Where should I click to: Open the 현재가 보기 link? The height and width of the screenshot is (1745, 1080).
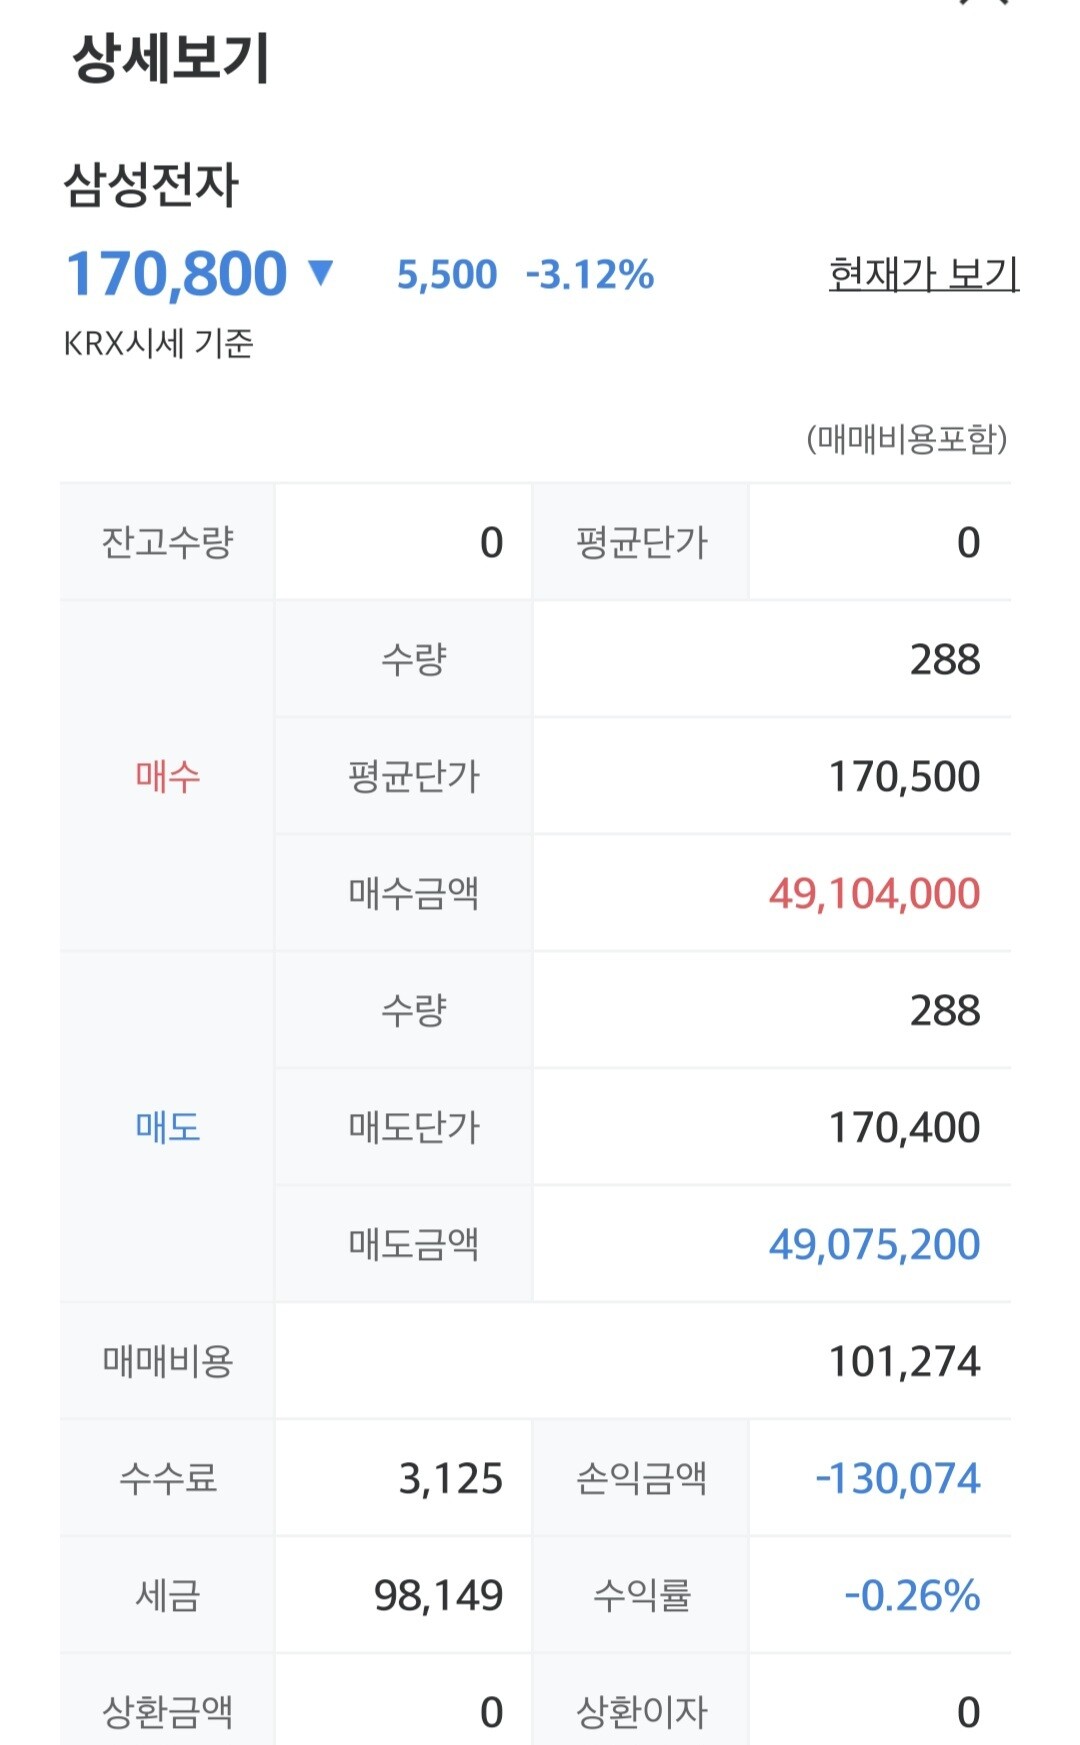pyautogui.click(x=923, y=273)
